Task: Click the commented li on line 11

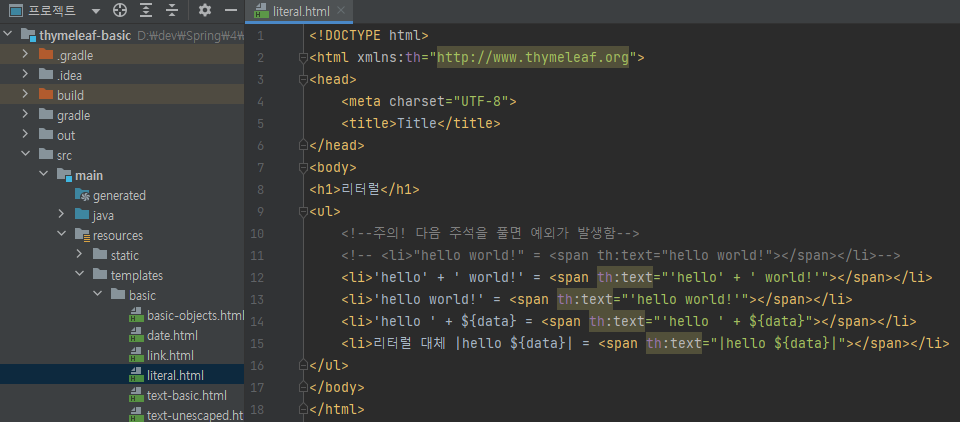Action: point(620,255)
